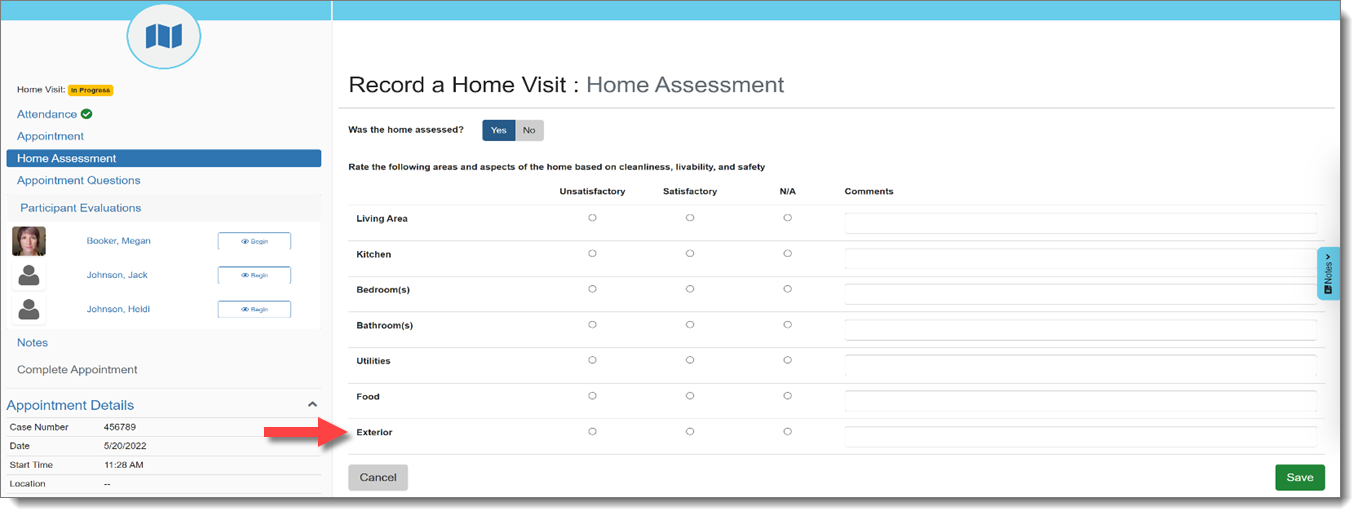
Task: Open the Notes side tab
Action: click(x=1328, y=273)
